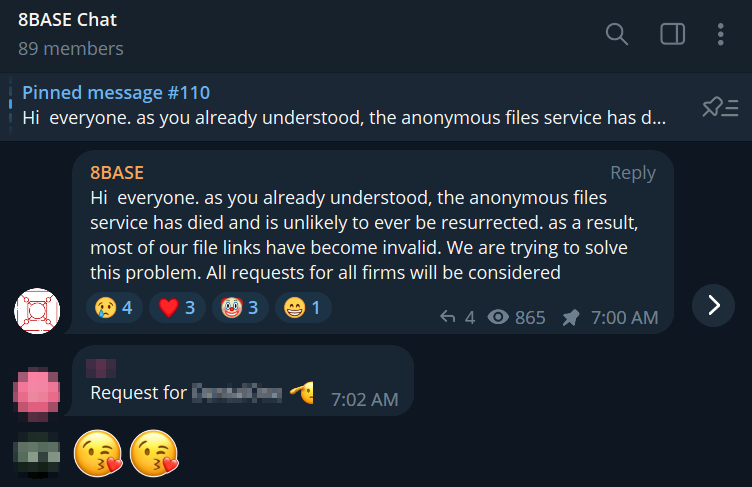
Task: Open the three-dot more options menu
Action: pyautogui.click(x=720, y=34)
